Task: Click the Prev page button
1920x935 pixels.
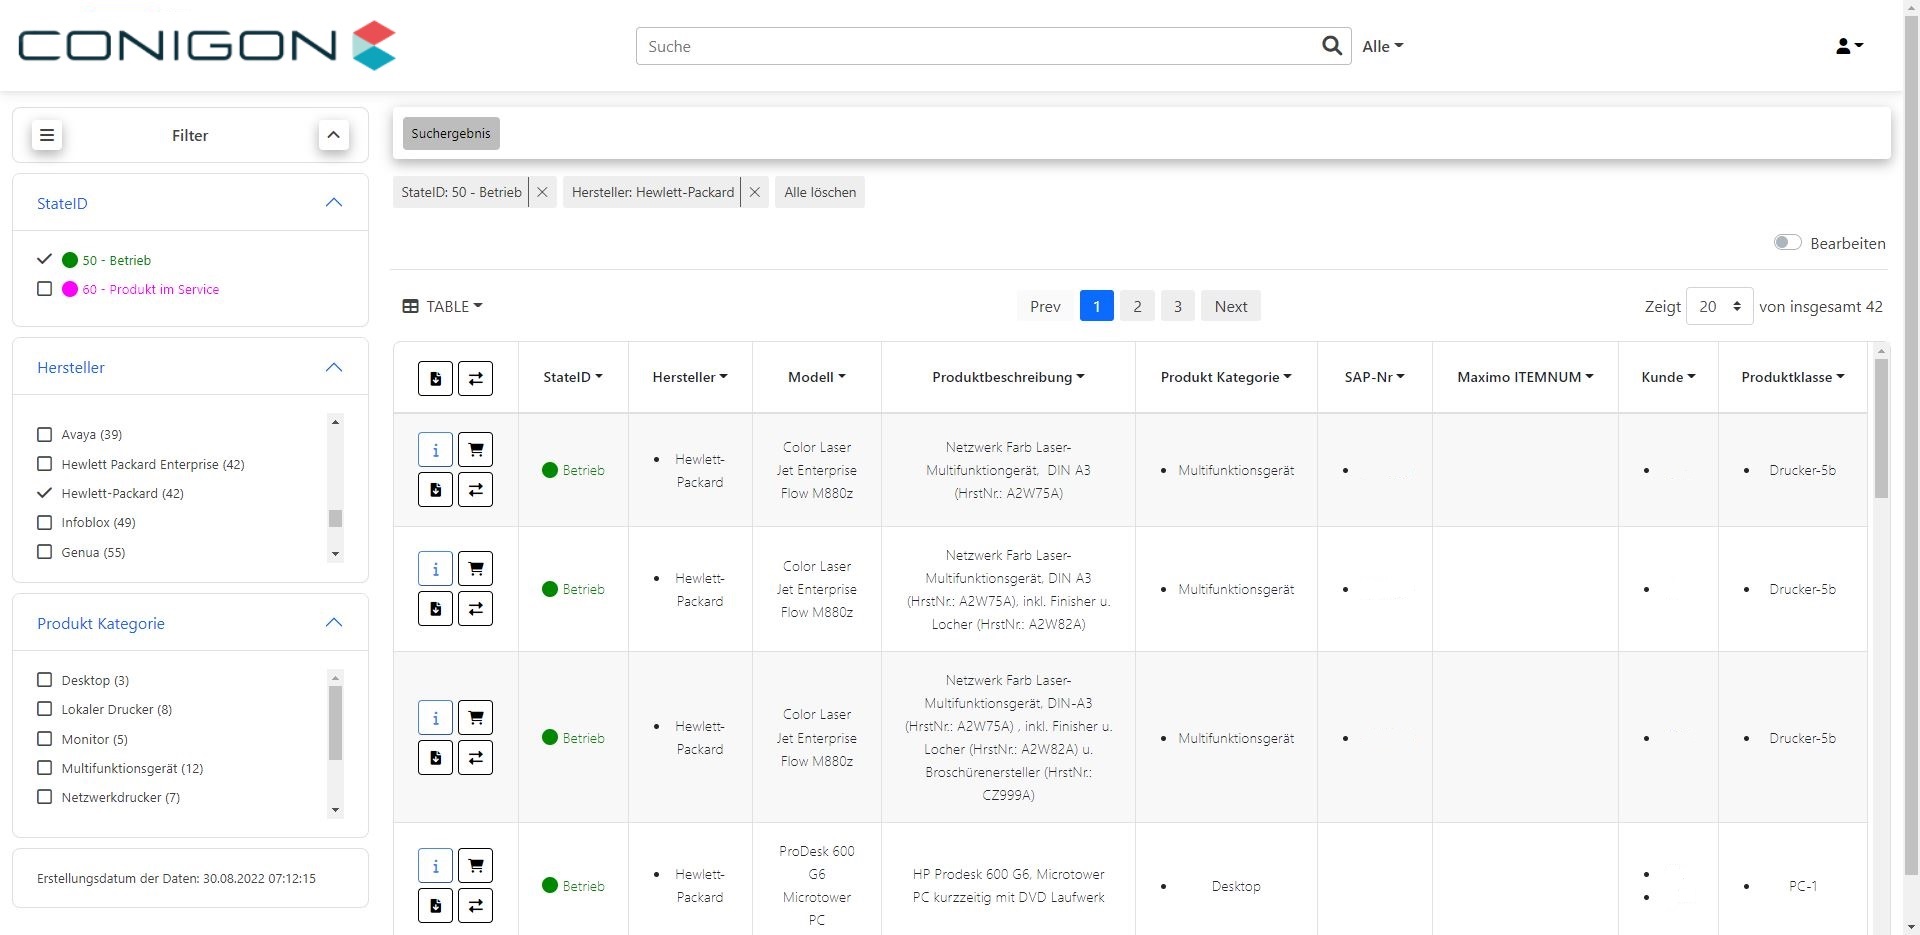Action: 1045,306
